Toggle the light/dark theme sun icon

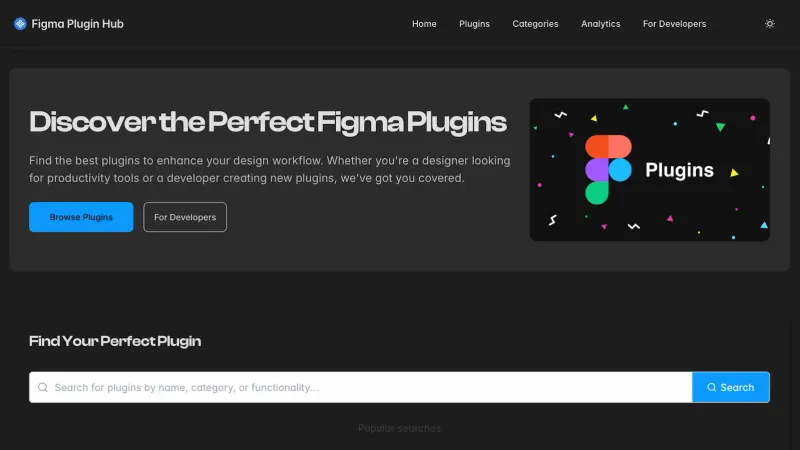[769, 24]
